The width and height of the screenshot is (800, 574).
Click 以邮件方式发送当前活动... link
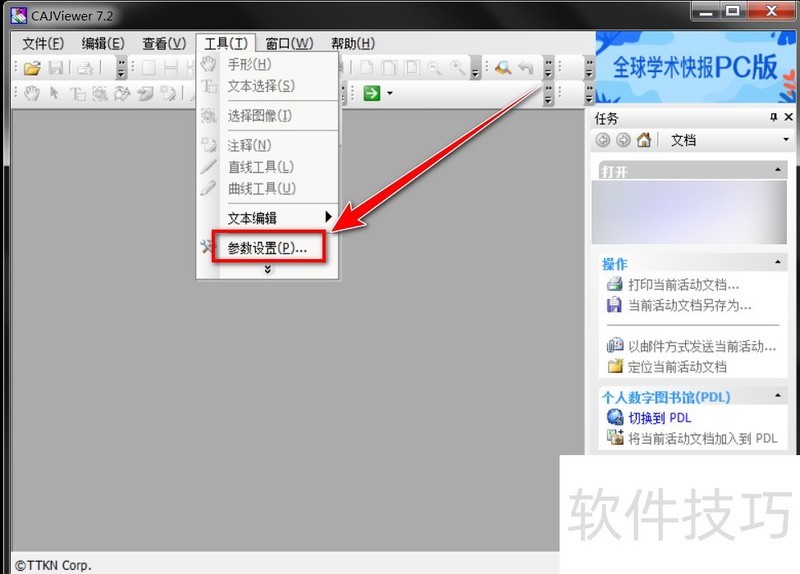(x=702, y=346)
